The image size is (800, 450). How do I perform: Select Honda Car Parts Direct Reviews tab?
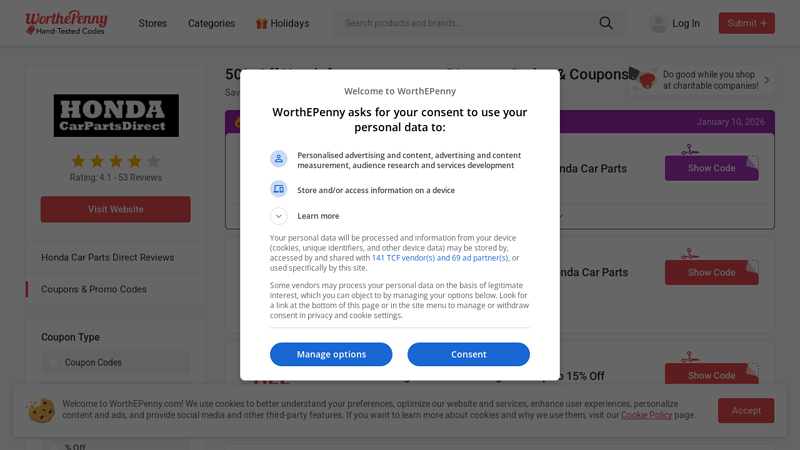point(107,257)
